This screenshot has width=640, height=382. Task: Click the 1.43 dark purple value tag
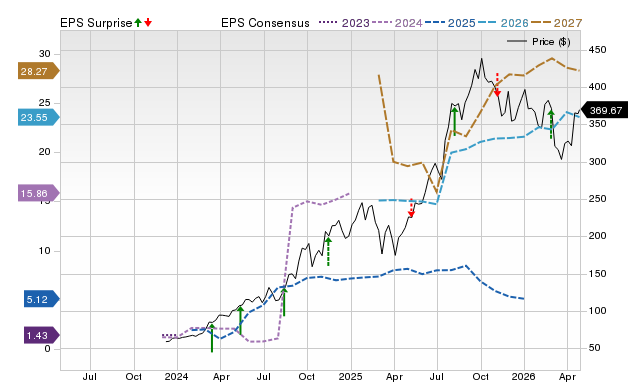point(42,335)
